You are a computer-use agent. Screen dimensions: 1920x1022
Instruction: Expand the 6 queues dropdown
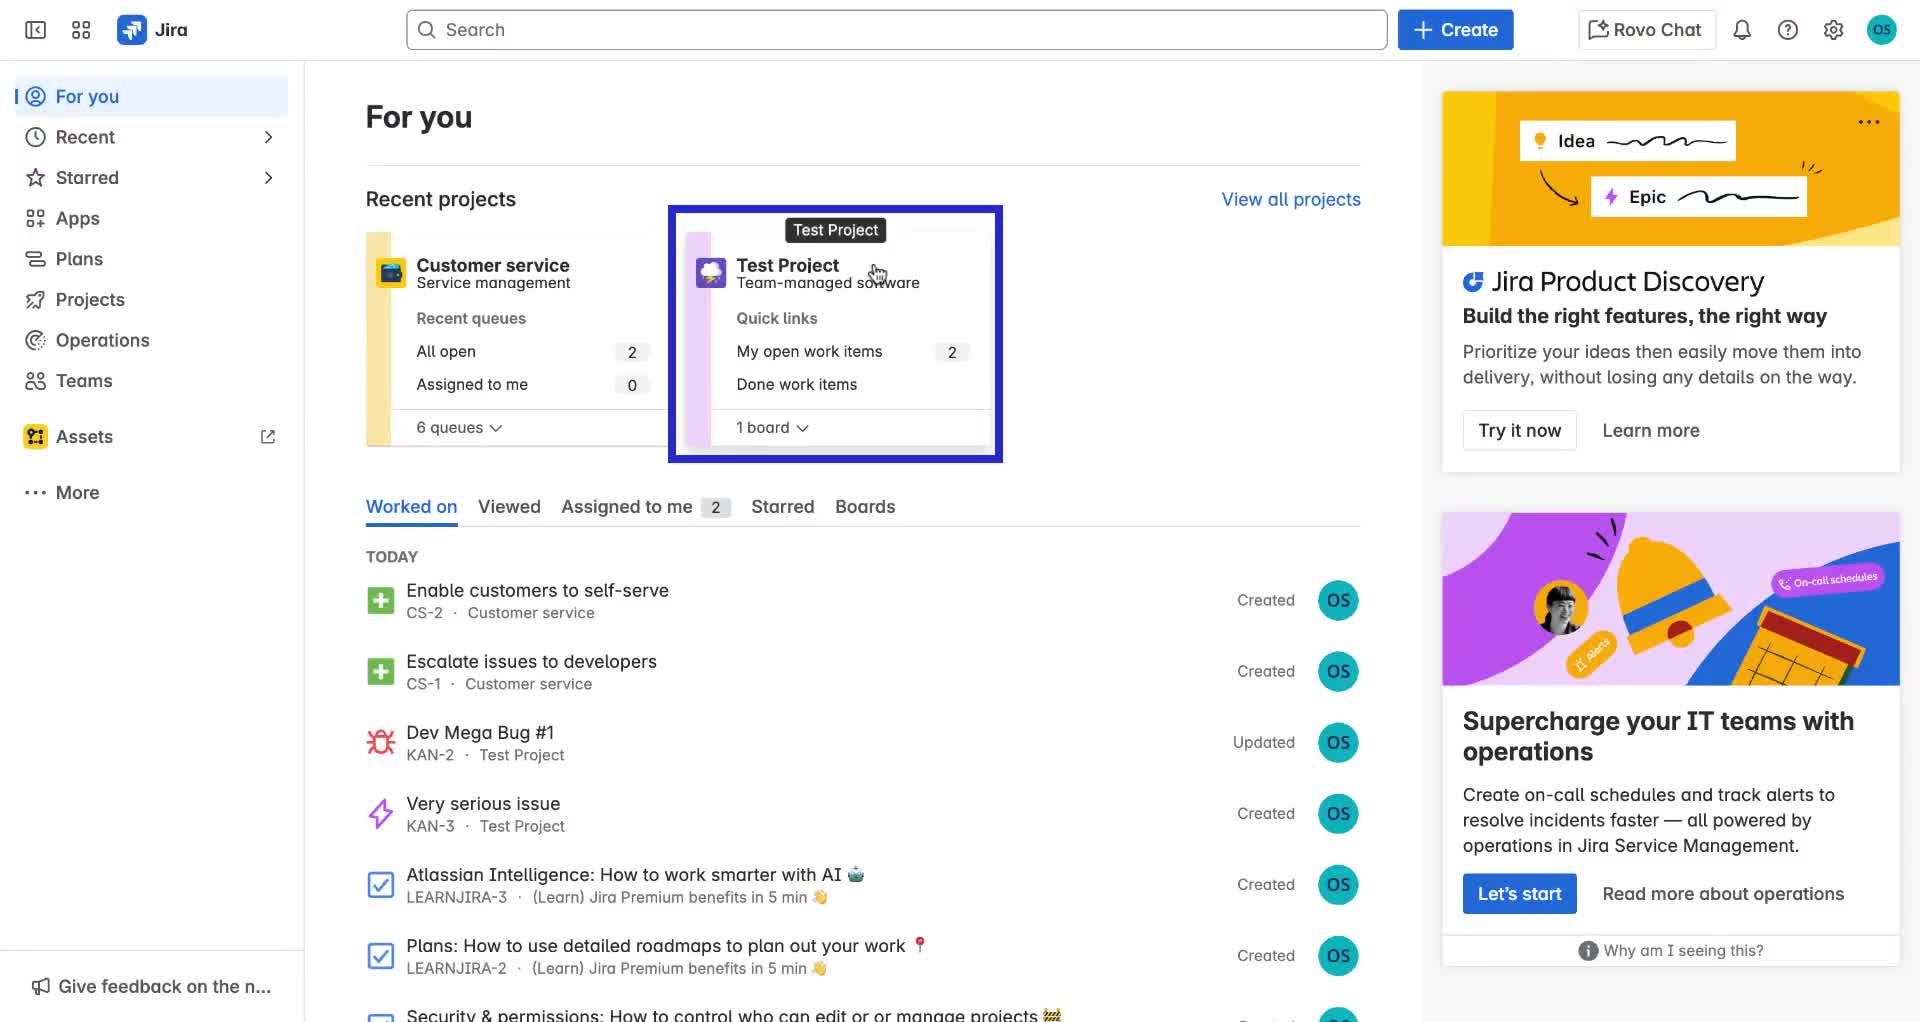tap(459, 428)
